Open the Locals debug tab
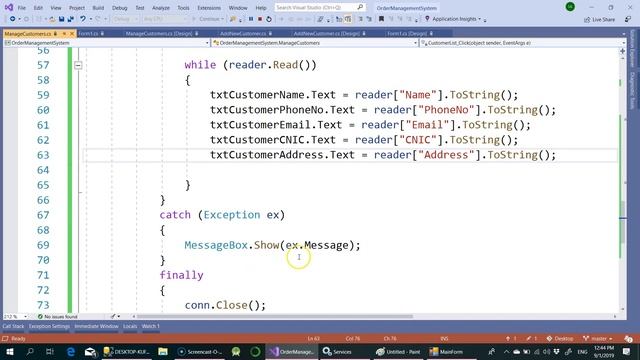 click(130, 326)
